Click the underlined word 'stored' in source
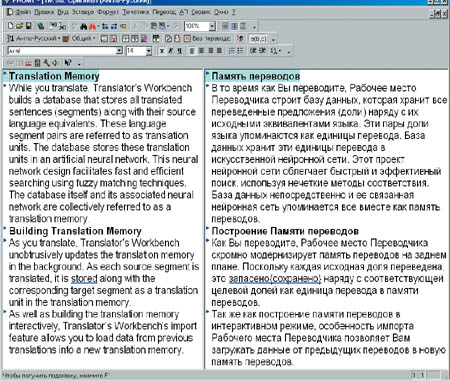This screenshot has height=381, width=450. click(84, 278)
